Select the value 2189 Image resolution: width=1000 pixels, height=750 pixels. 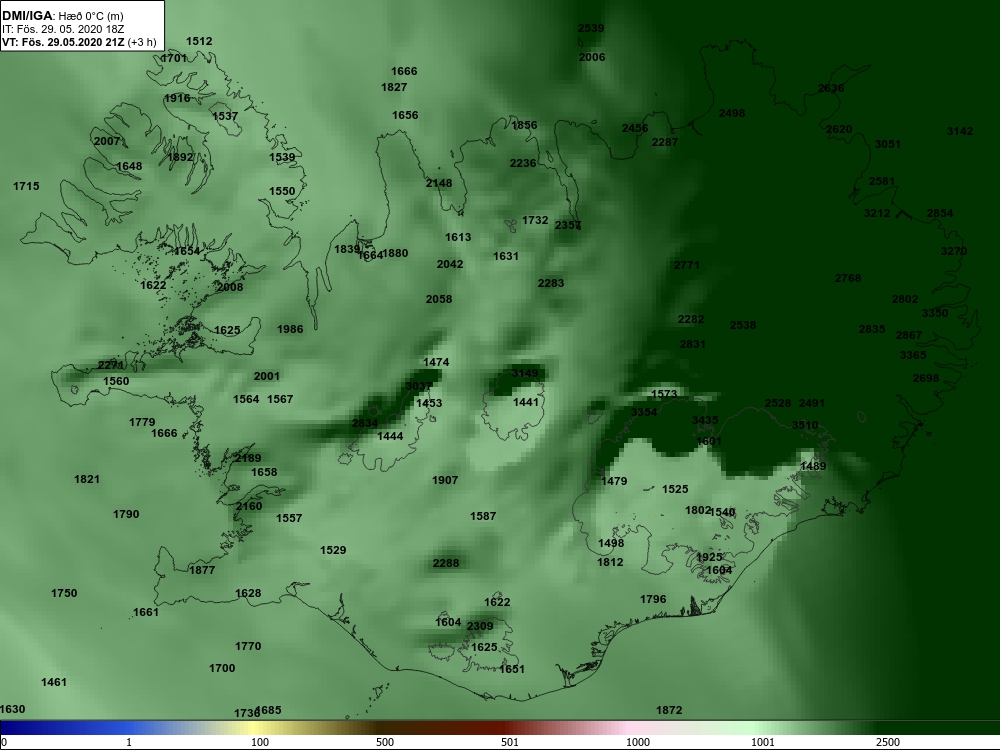tap(247, 458)
